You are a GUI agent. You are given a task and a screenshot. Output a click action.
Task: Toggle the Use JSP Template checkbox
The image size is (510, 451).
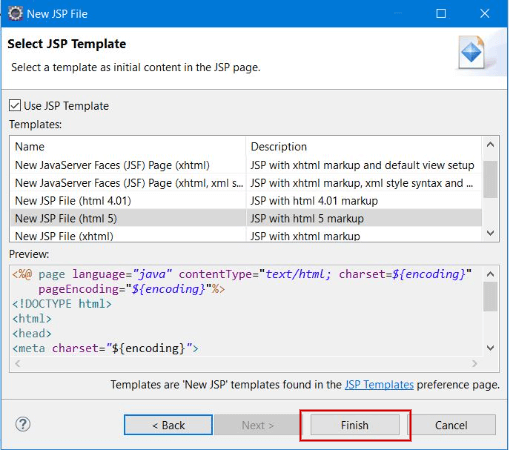click(x=15, y=105)
